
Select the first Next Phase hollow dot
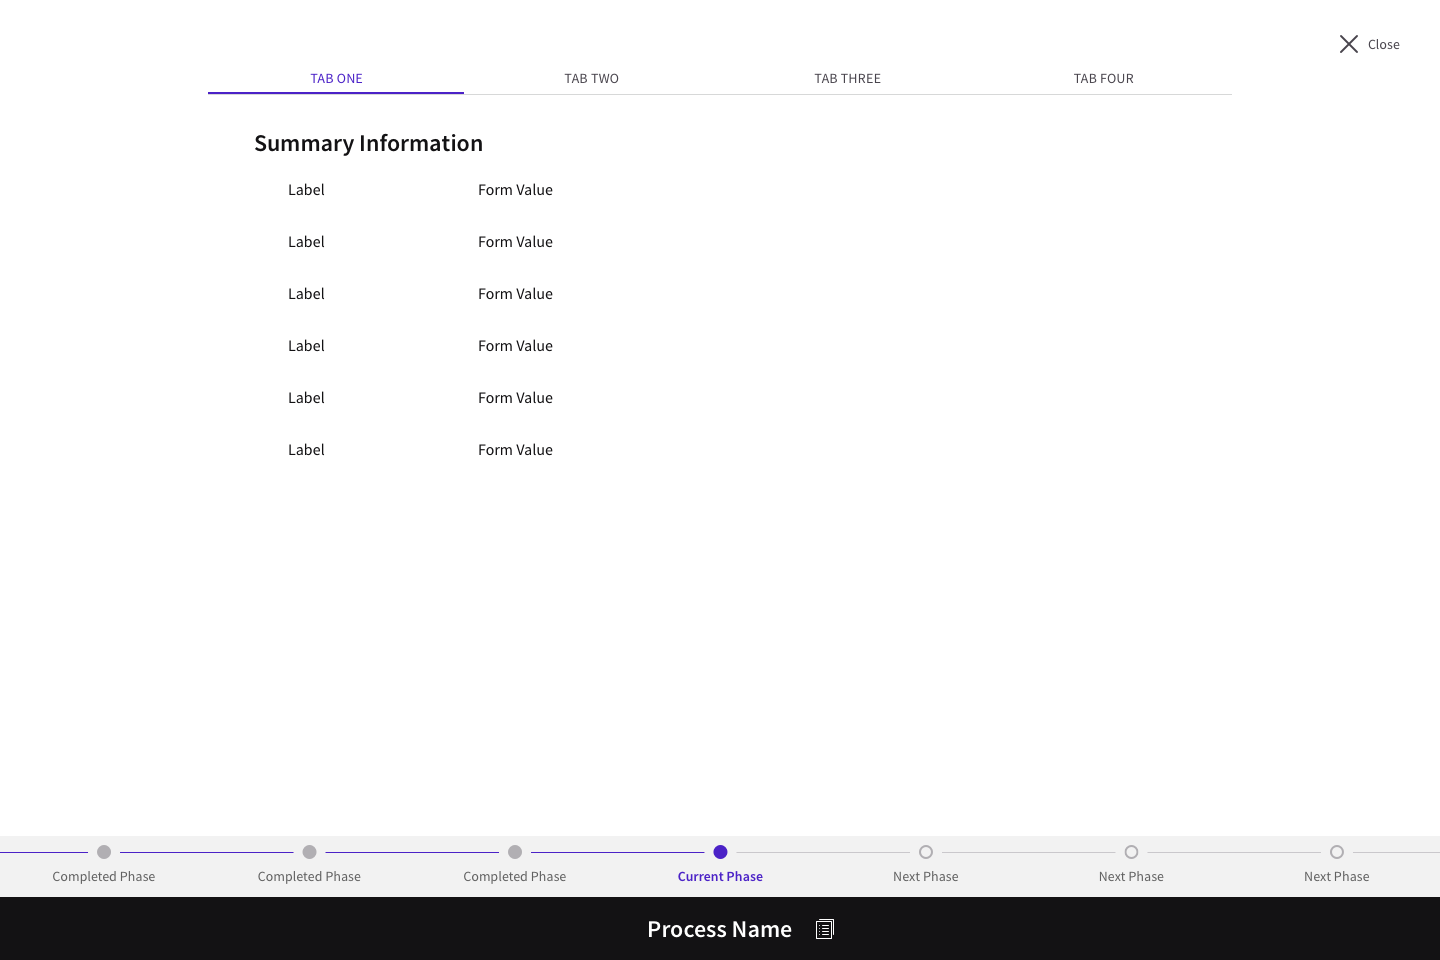(x=926, y=852)
